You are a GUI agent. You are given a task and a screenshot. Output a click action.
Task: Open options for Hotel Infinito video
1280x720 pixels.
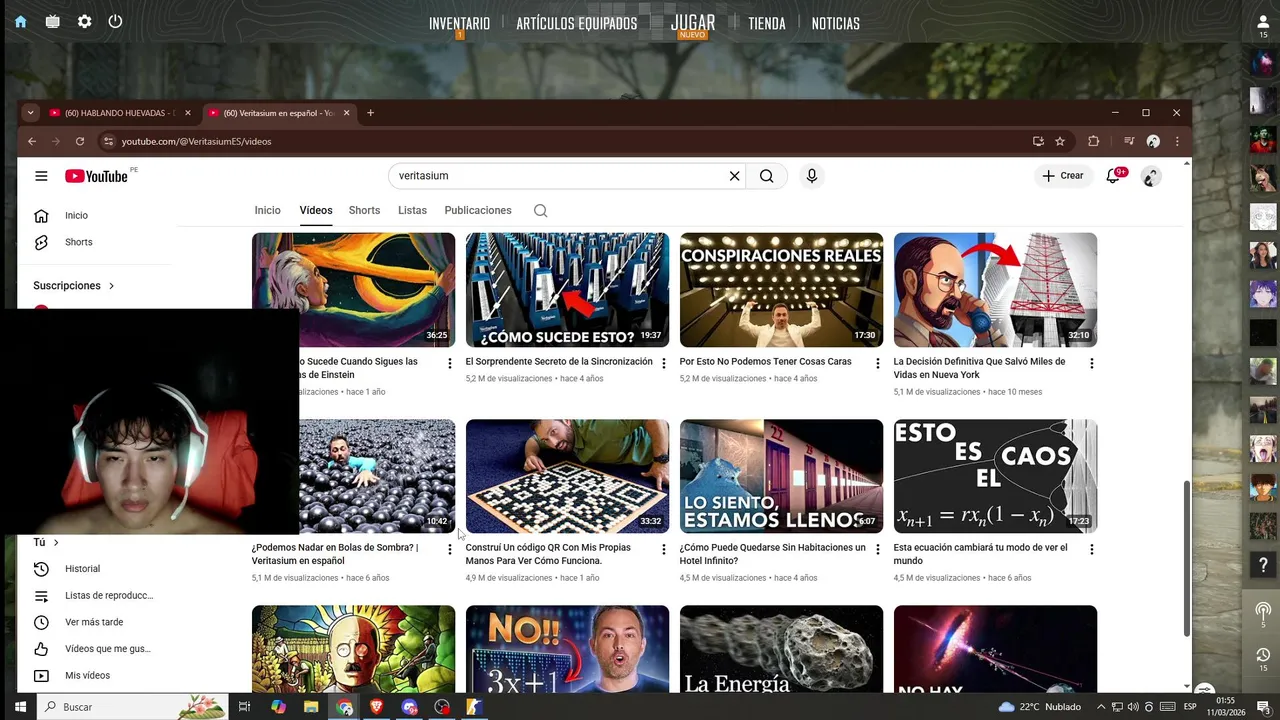pos(877,549)
